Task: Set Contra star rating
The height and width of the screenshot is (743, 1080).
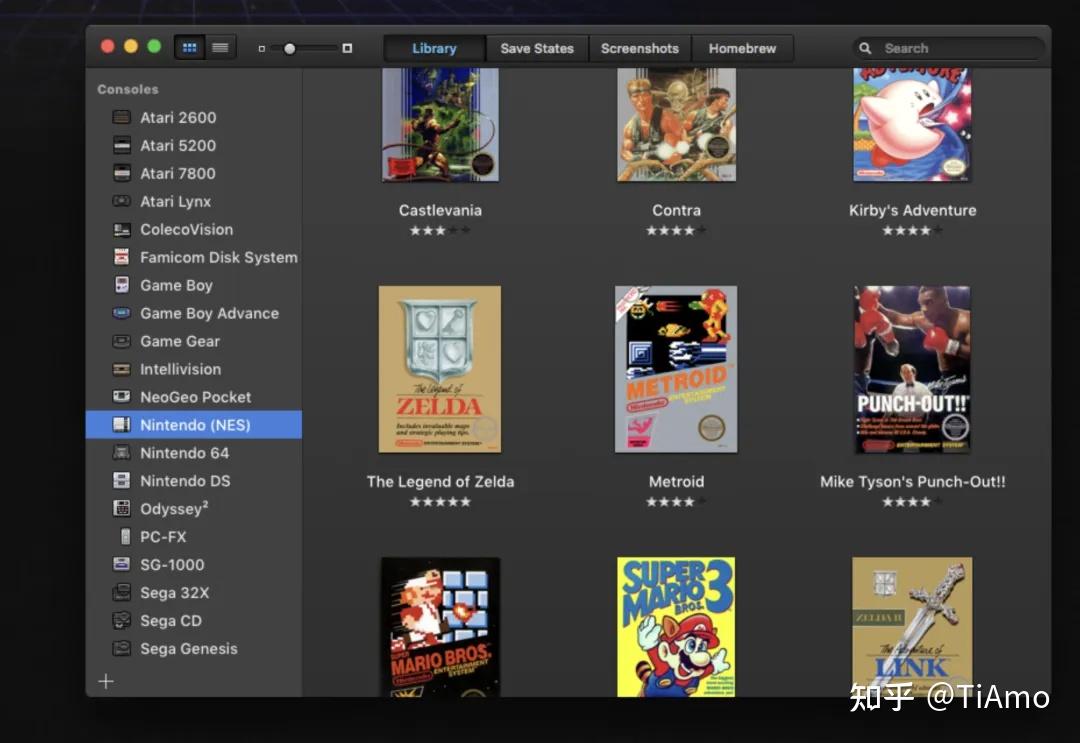Action: [676, 231]
